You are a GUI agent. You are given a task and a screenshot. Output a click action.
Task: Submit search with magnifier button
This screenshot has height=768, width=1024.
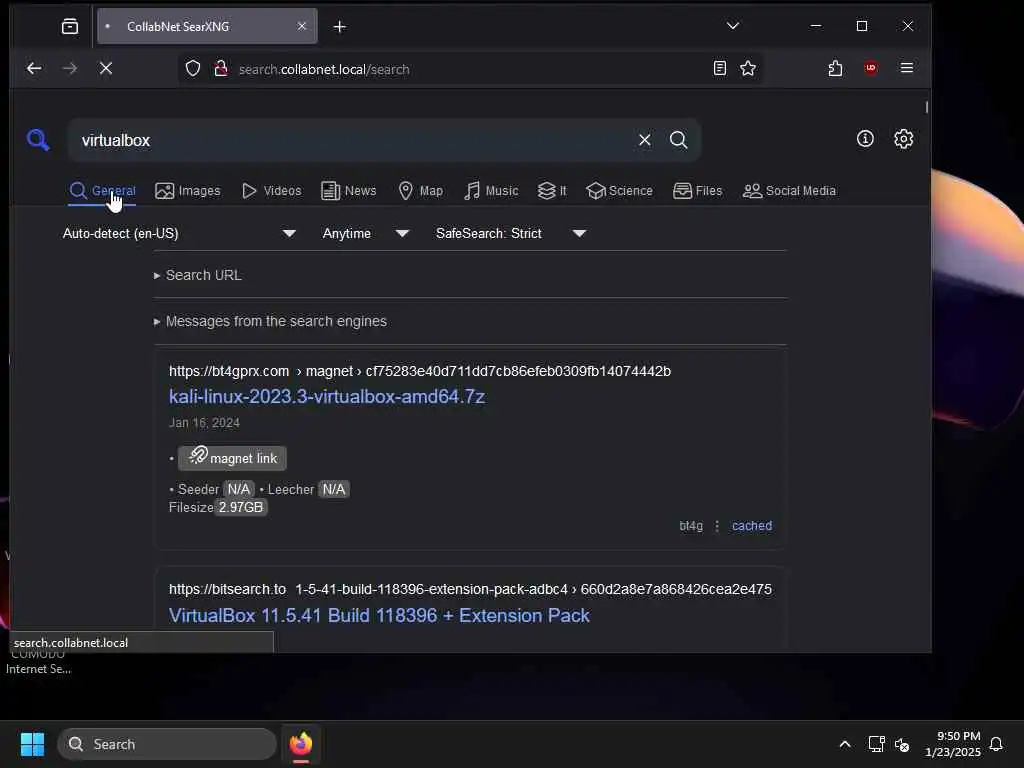coord(679,140)
